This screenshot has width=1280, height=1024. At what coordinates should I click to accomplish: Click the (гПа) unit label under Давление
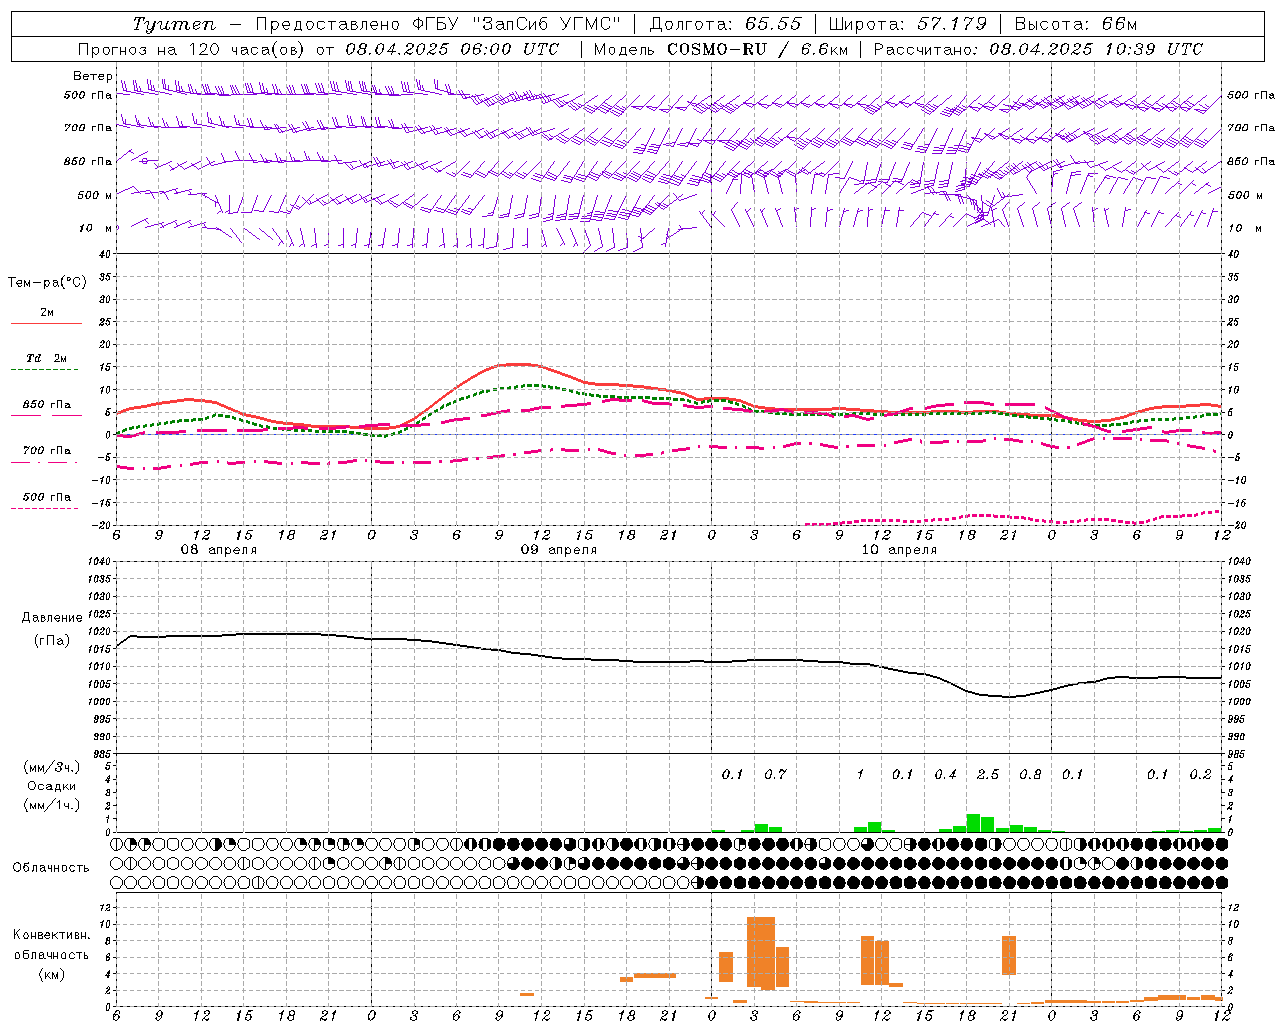tap(52, 640)
